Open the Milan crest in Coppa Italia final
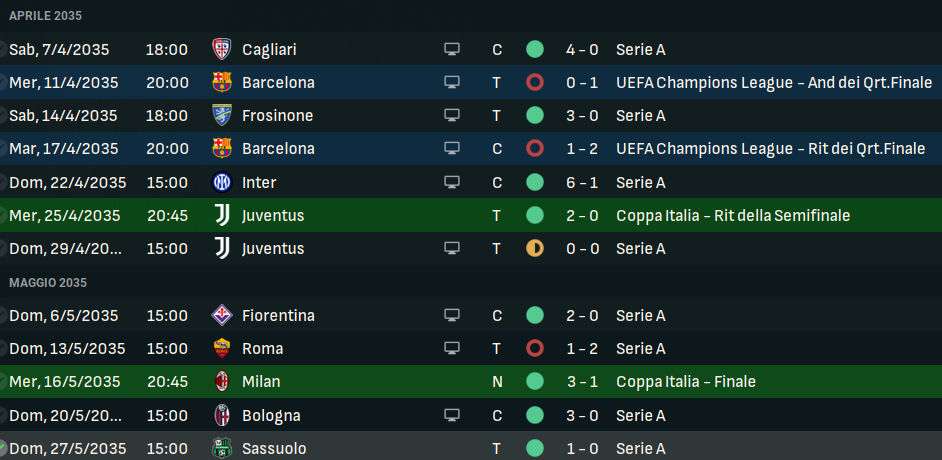This screenshot has height=460, width=942. tap(222, 381)
